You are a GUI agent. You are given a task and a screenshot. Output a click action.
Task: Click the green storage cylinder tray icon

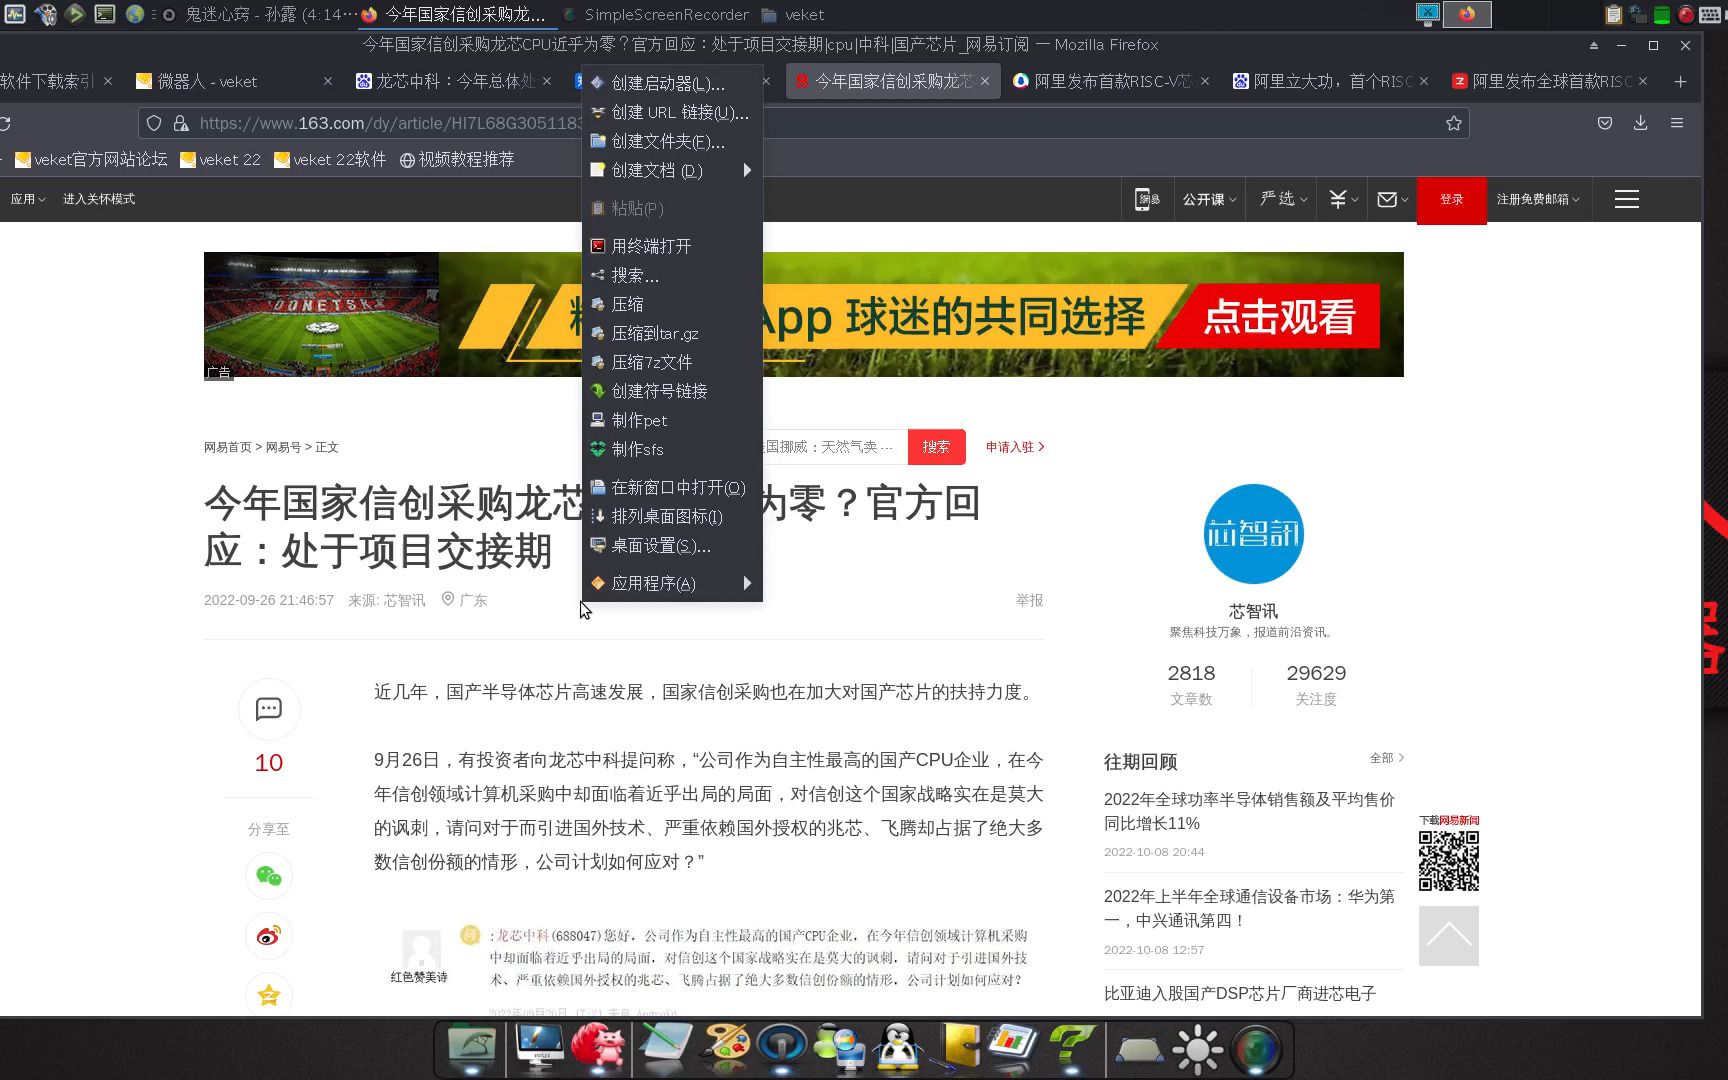[x=1661, y=14]
